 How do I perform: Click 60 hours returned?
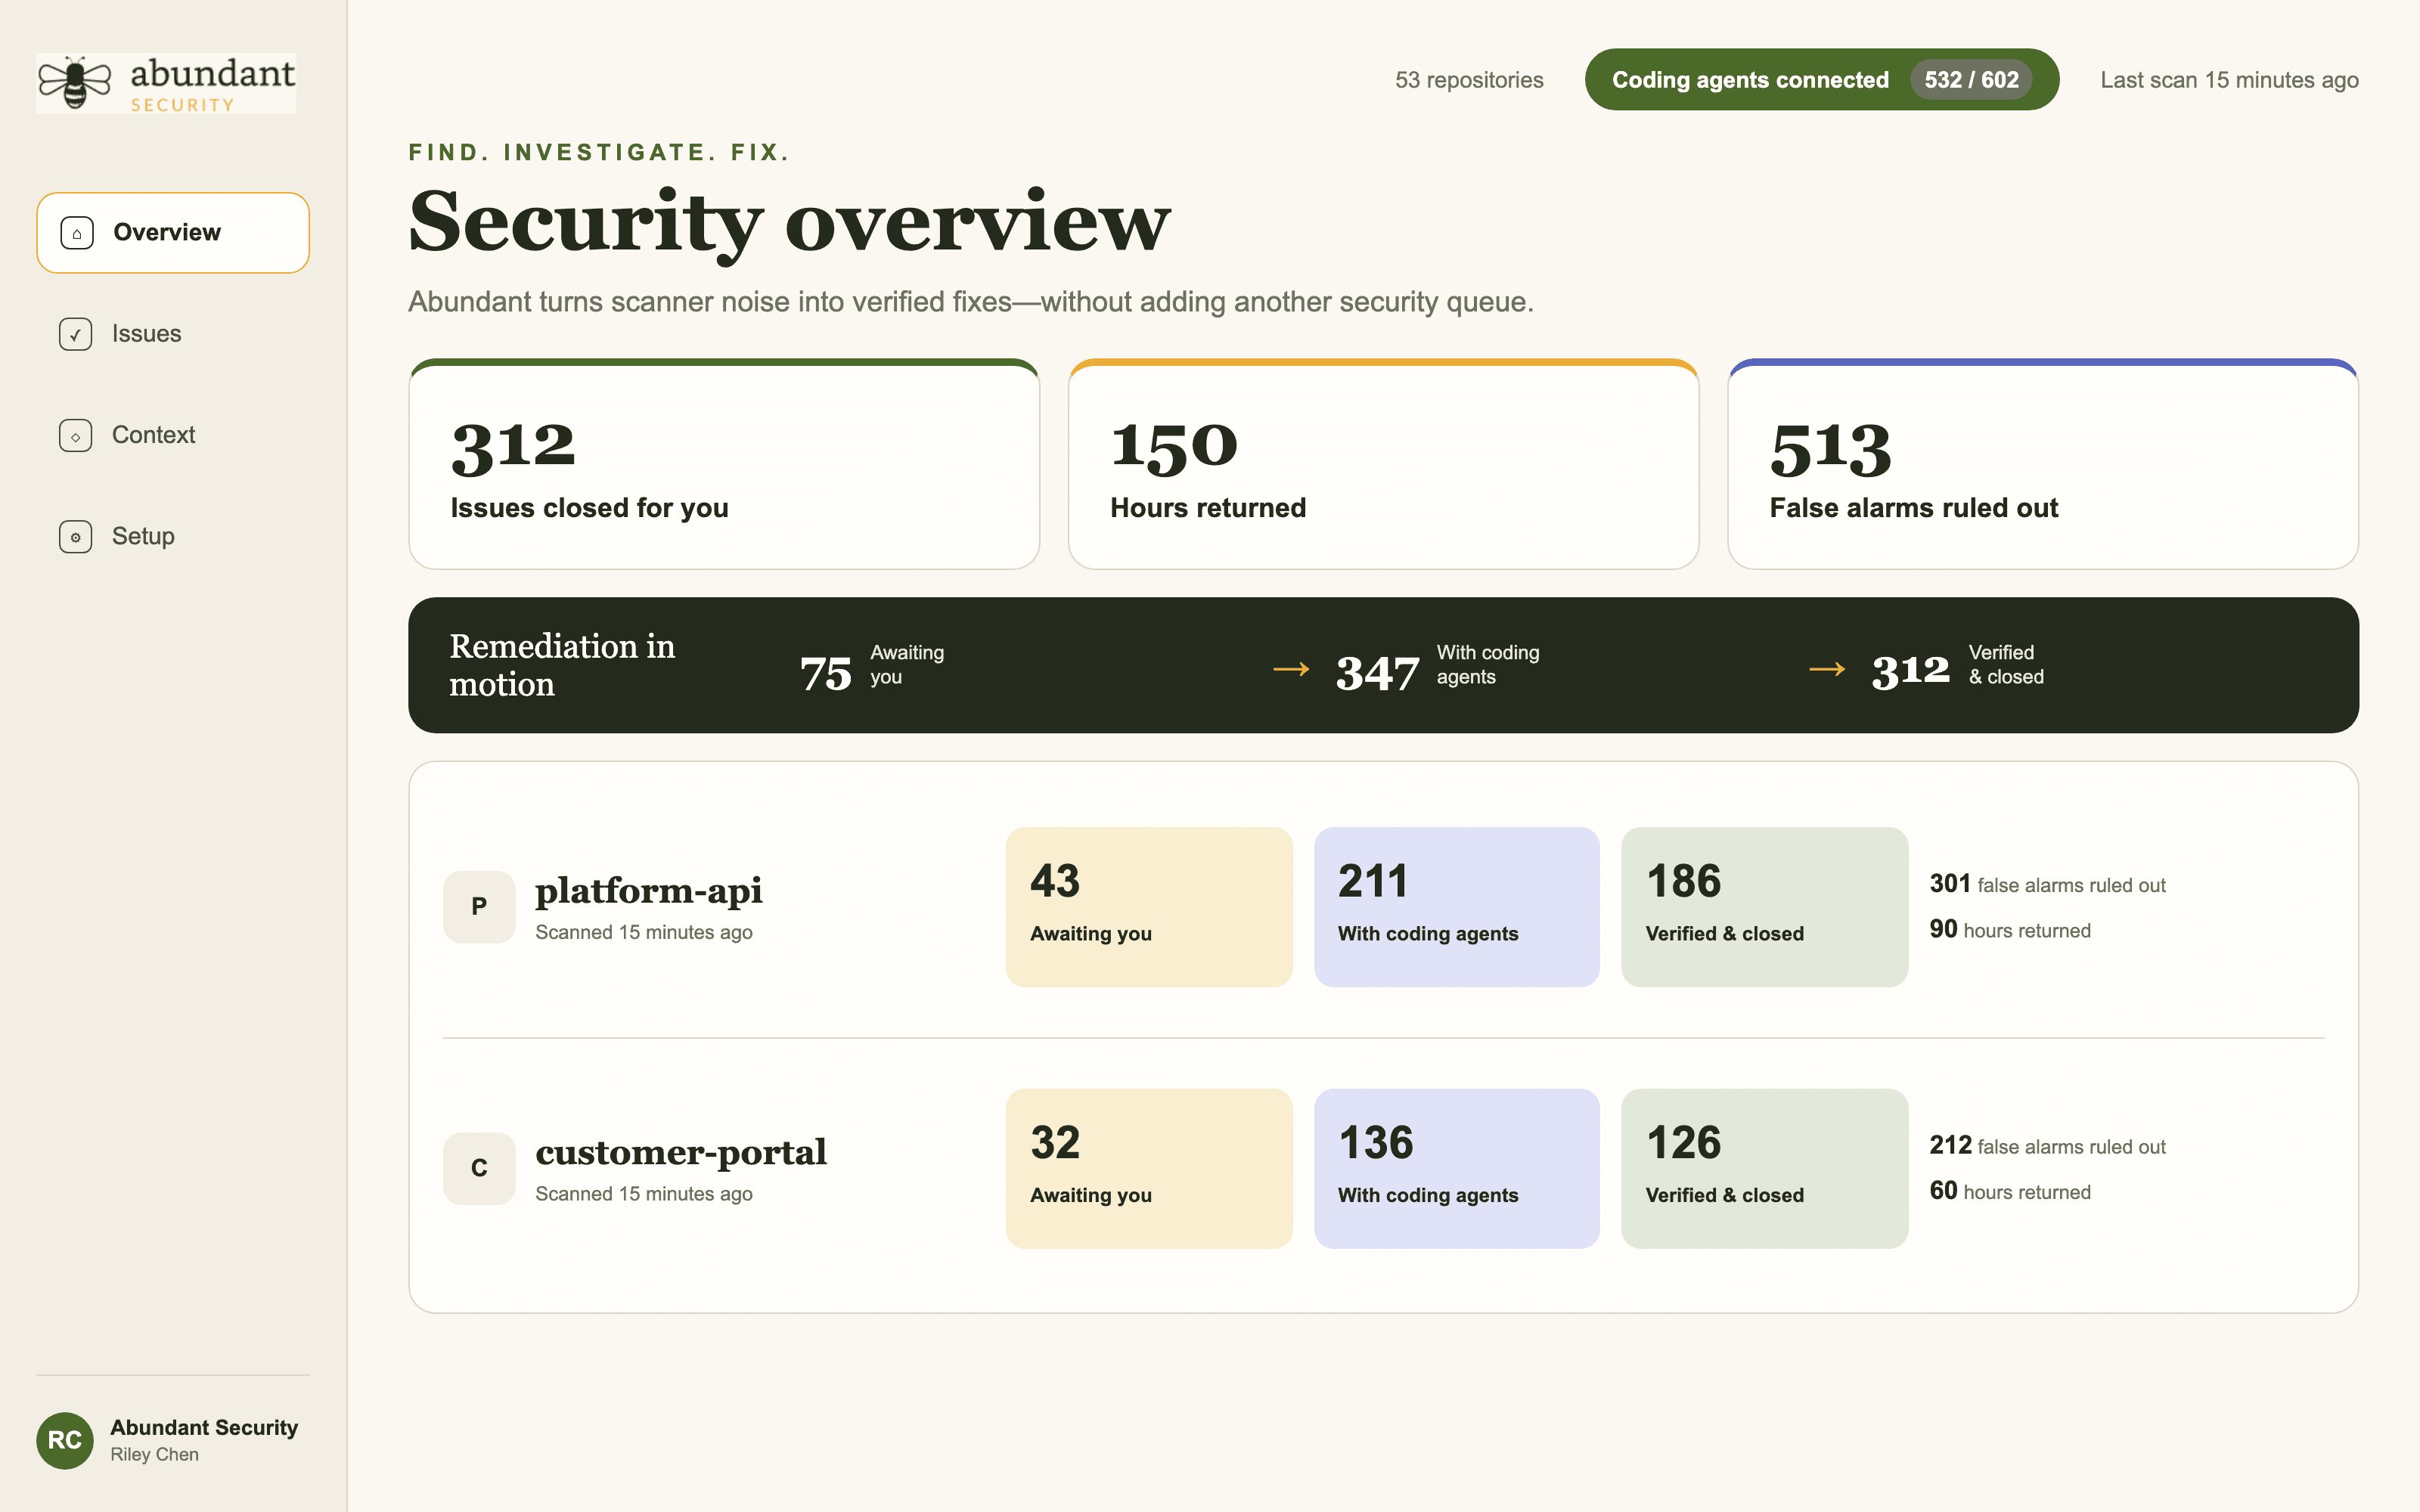2010,1191
